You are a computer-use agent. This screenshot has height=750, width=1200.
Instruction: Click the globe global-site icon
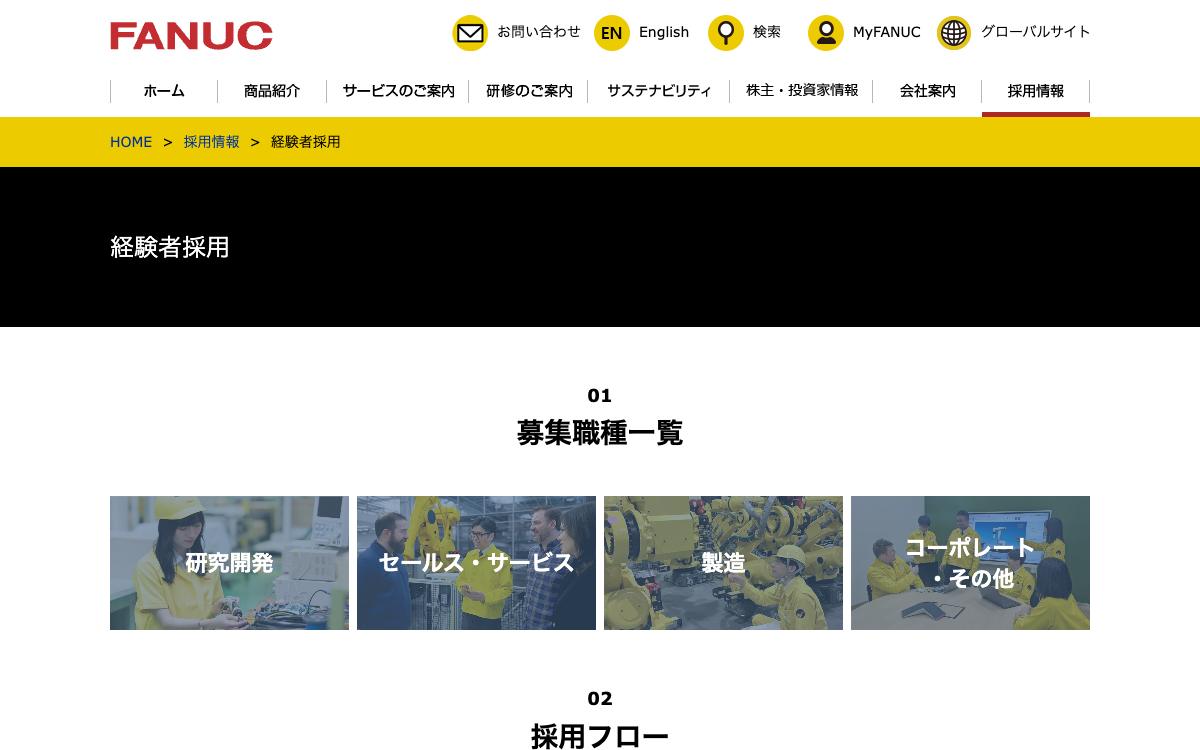click(954, 33)
